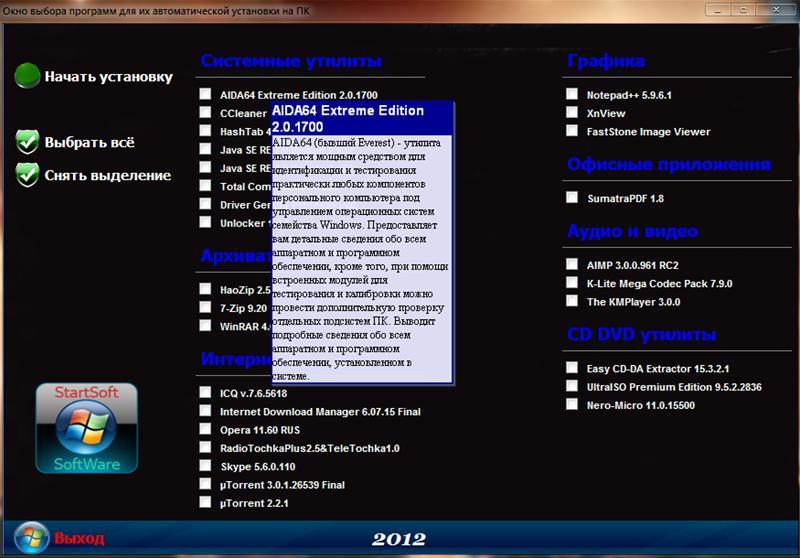Enable the Nero-Micro 11.0.15500 checkbox
Viewport: 800px width, 558px height.
tap(572, 404)
